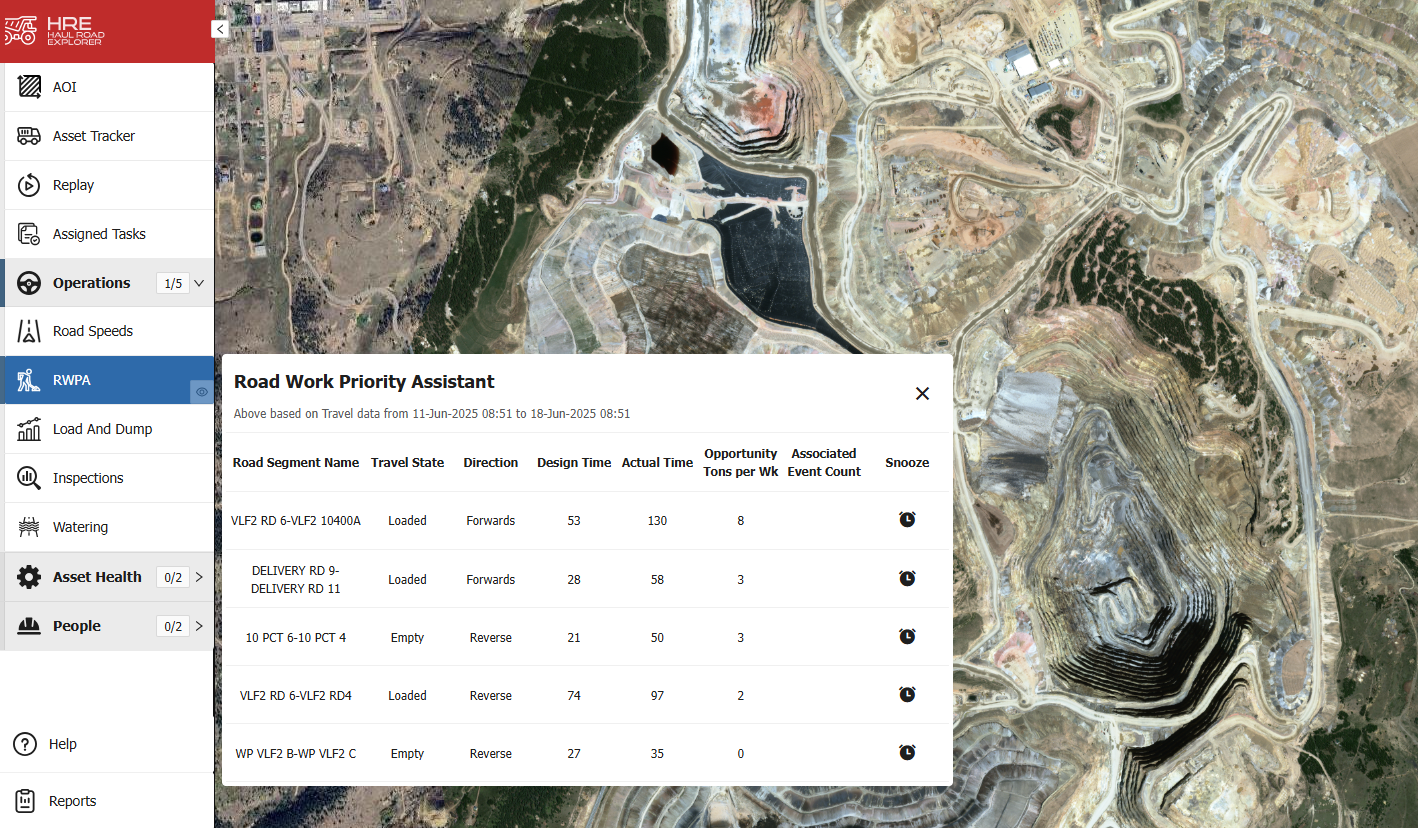Open the Help link

pos(63,744)
